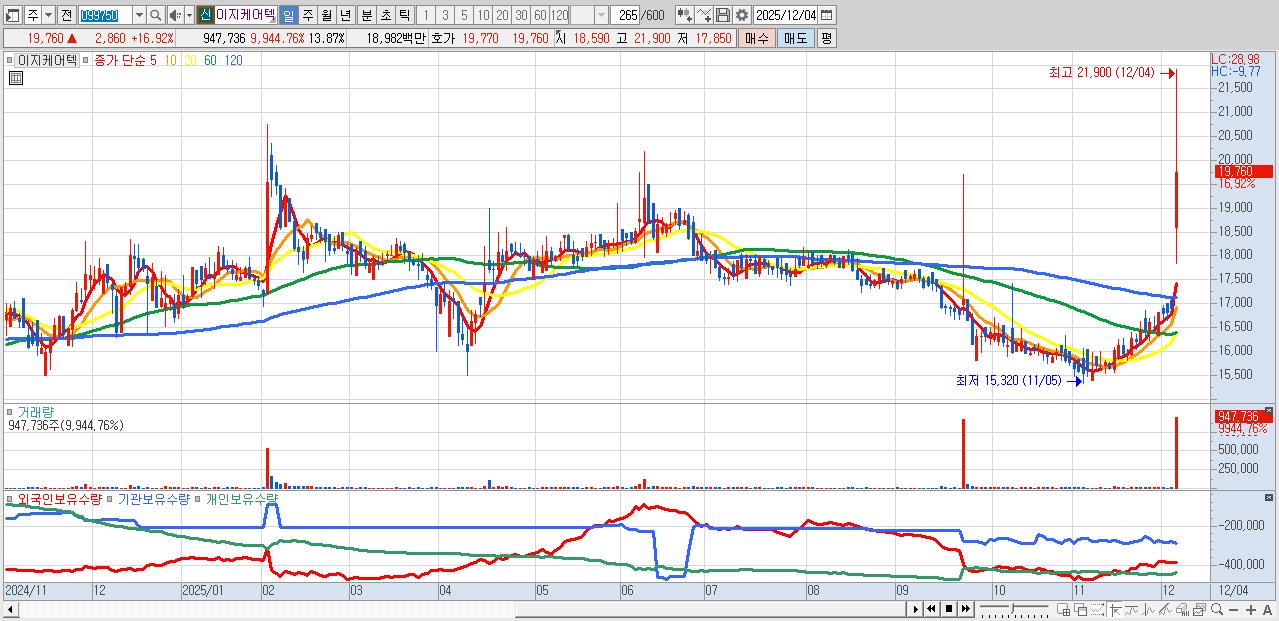Select the 60 interval button
1279x621 pixels.
[540, 15]
